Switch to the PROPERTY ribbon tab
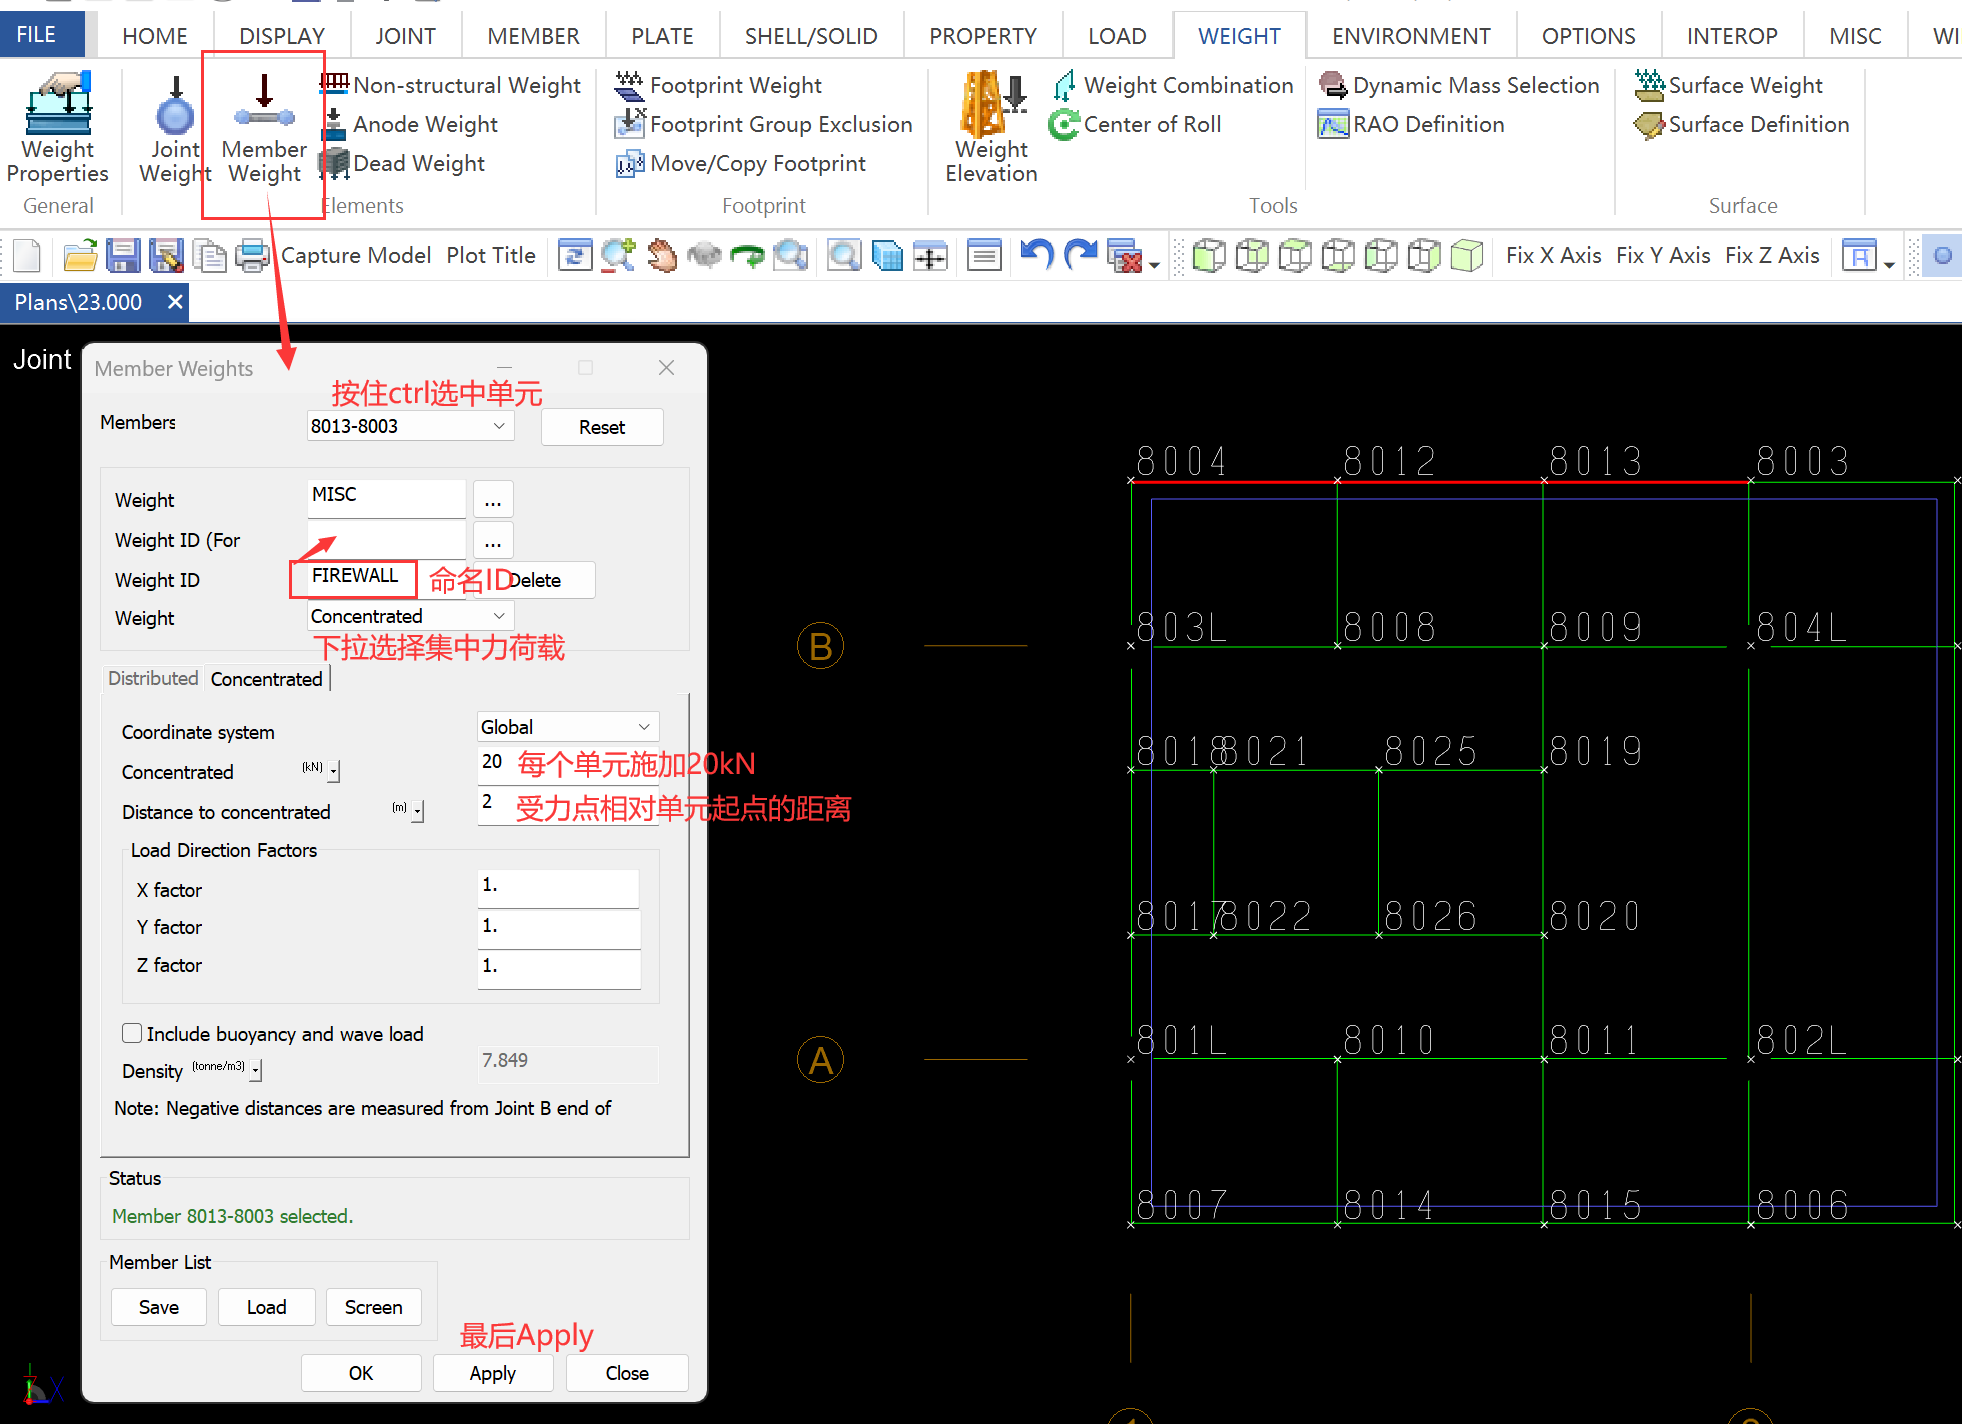 [x=982, y=36]
